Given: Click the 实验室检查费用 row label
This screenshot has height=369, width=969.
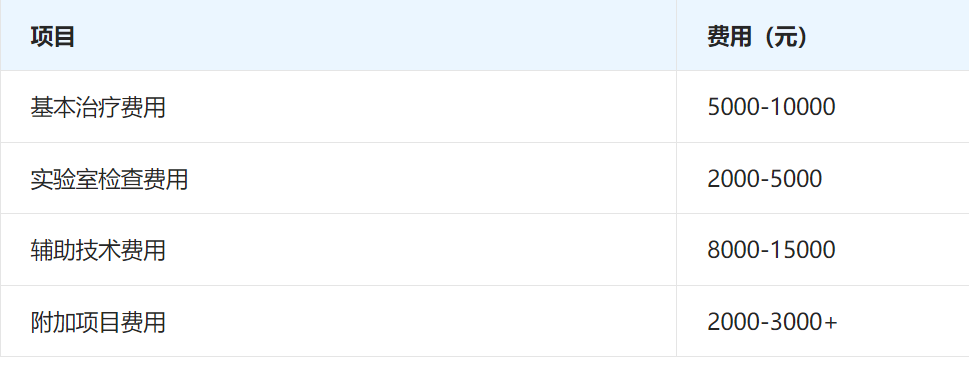Looking at the screenshot, I should click(x=109, y=179).
